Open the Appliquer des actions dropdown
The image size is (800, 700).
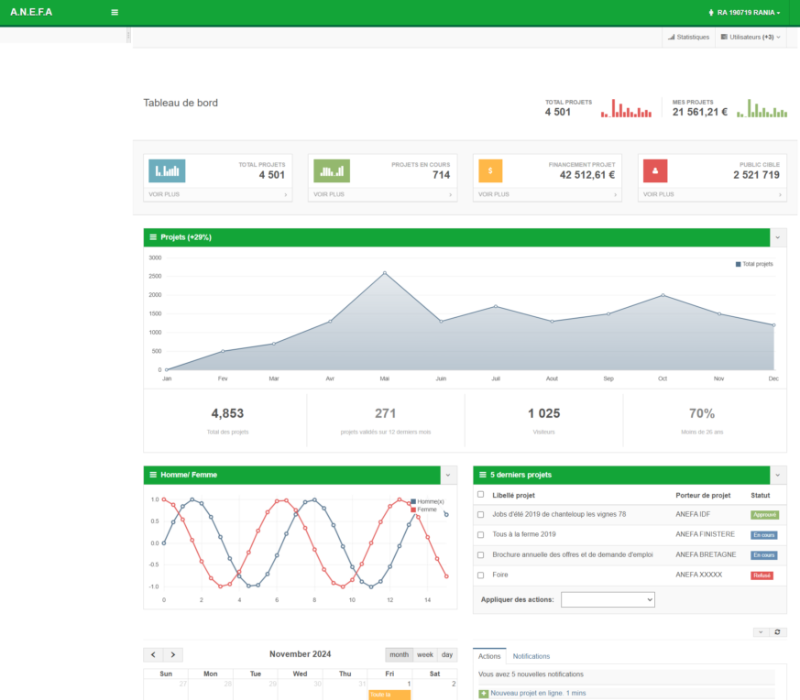pos(607,599)
